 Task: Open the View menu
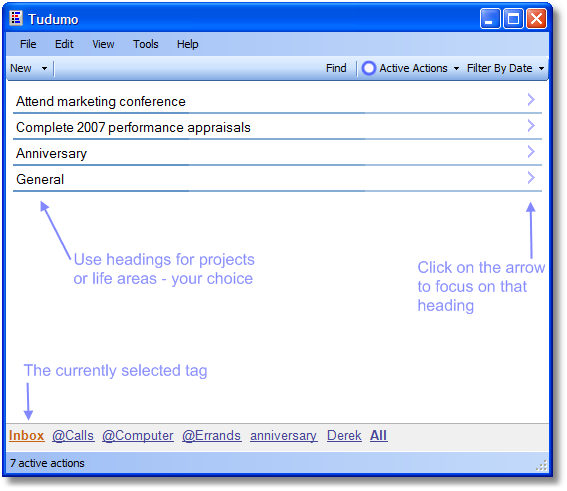(103, 44)
